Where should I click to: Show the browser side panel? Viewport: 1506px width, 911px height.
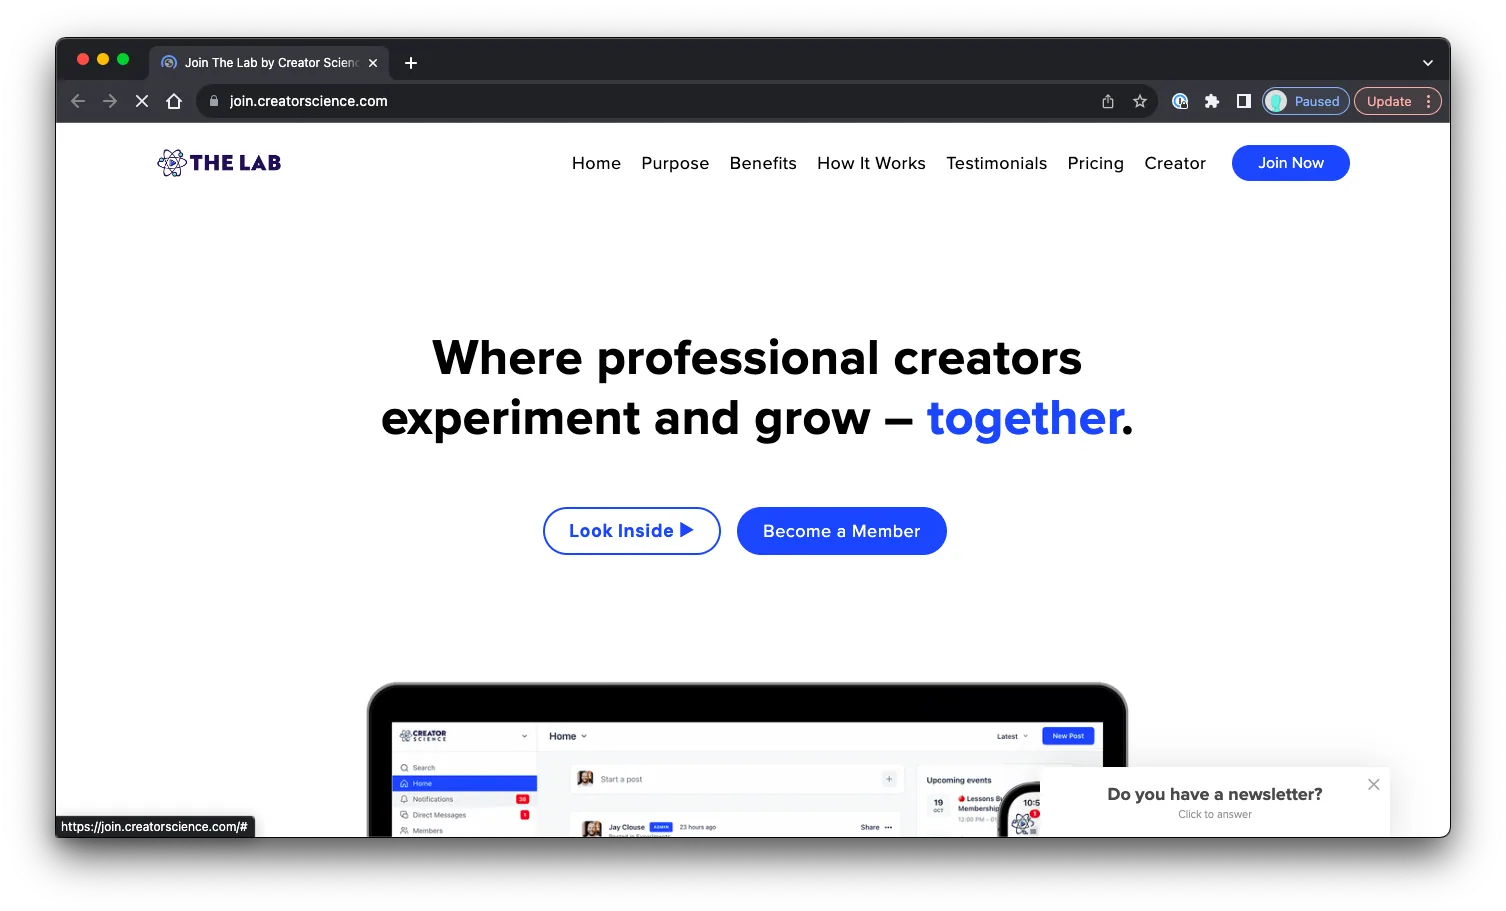(x=1244, y=101)
